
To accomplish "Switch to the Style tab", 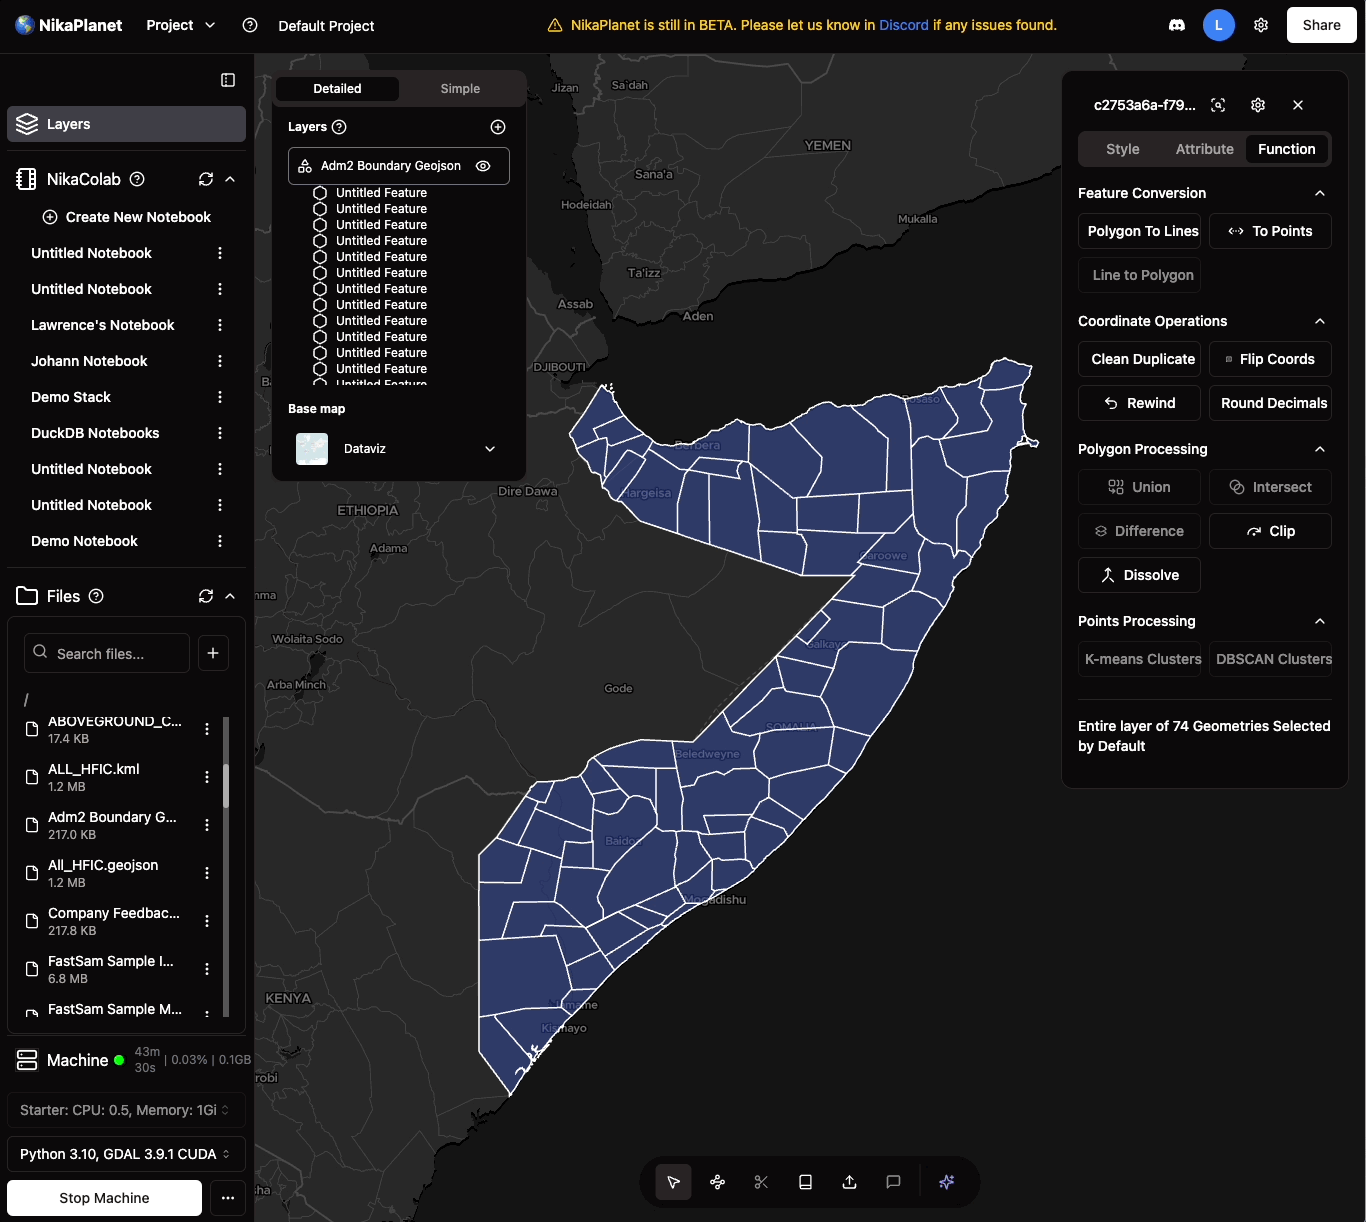I will (x=1123, y=149).
